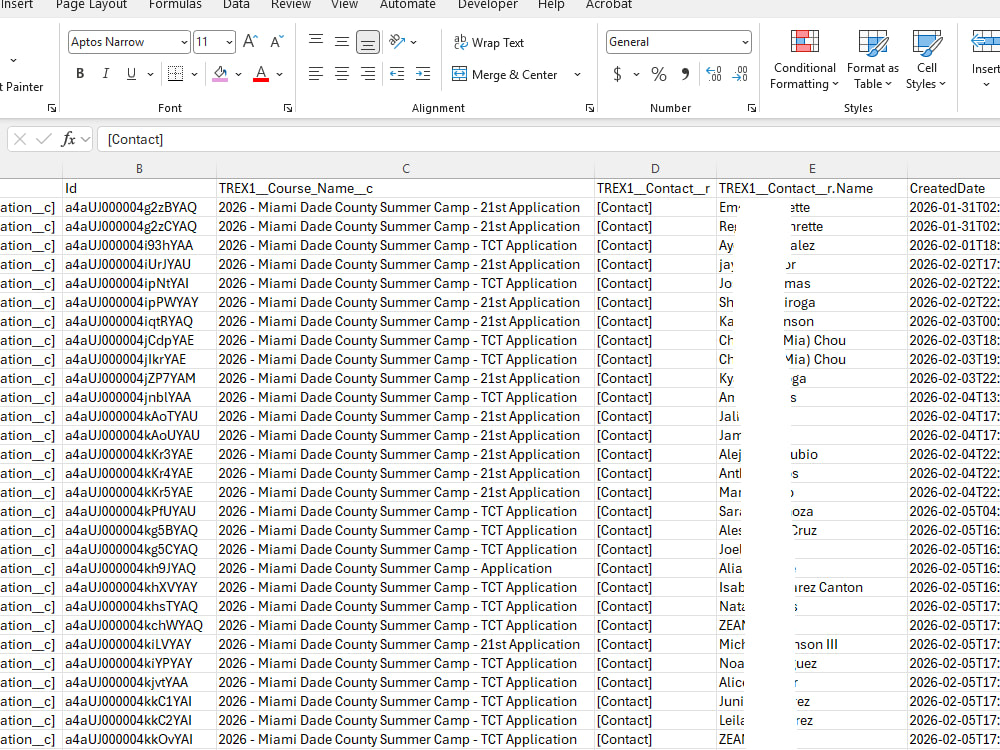Open text Orientation icon

[397, 42]
